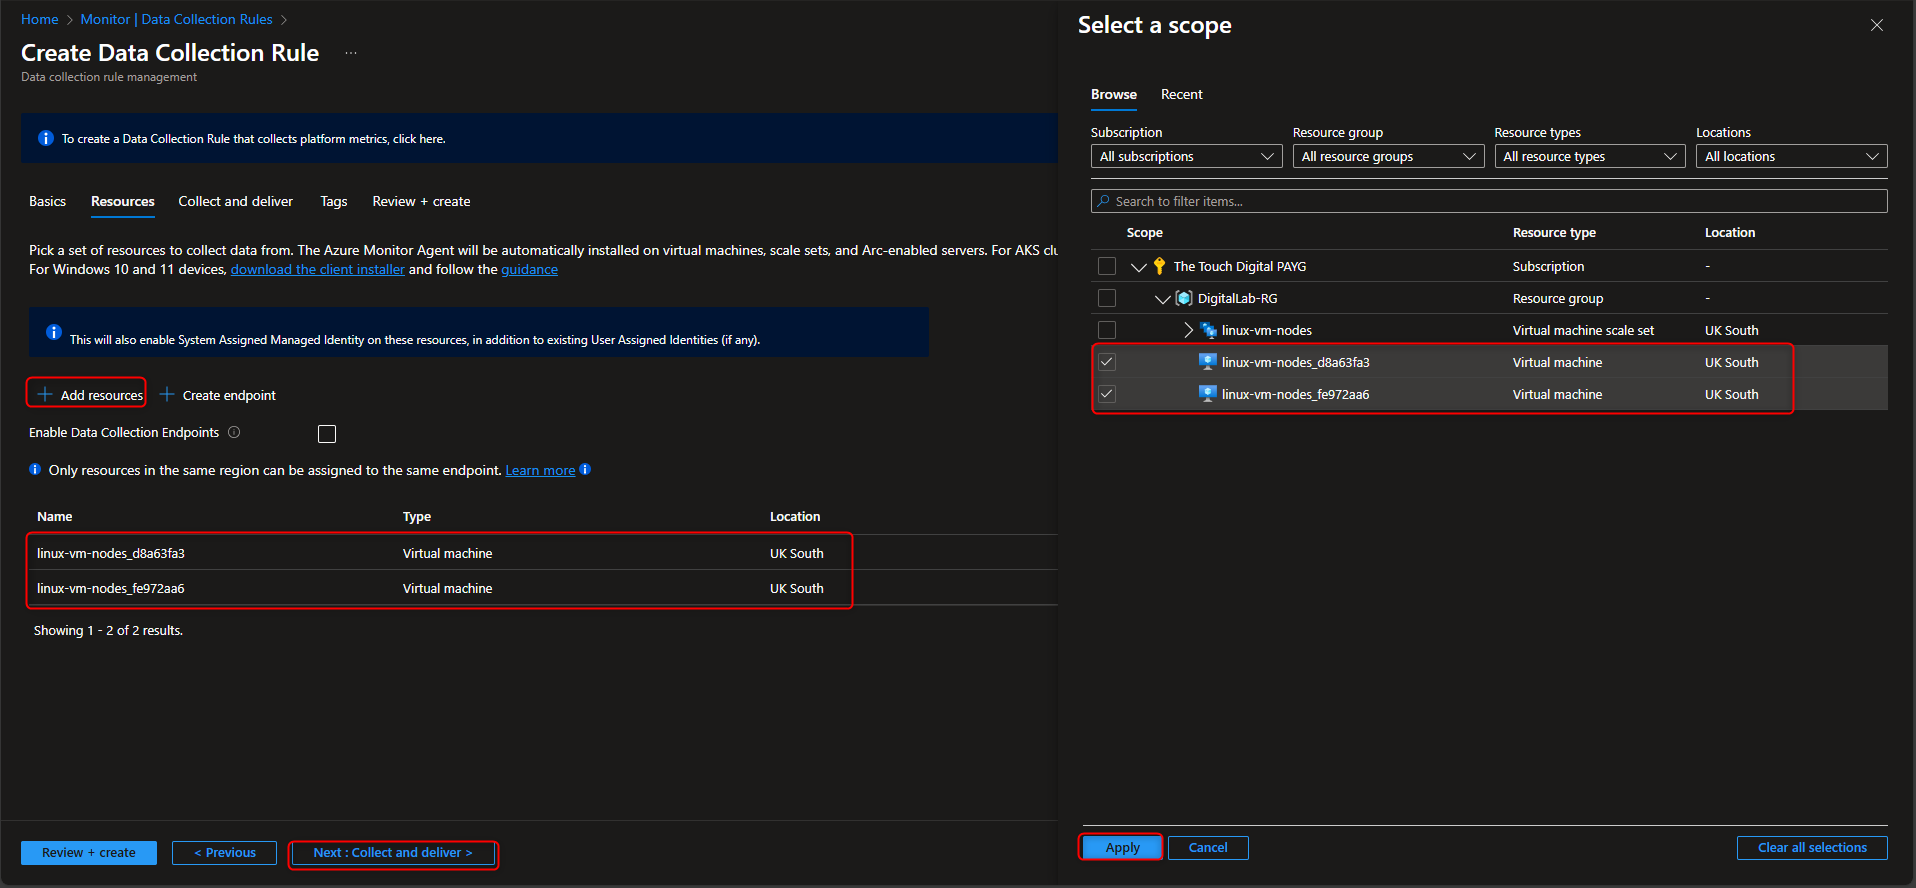Click 'Virtual machine scale set' resource type text

coord(1583,330)
